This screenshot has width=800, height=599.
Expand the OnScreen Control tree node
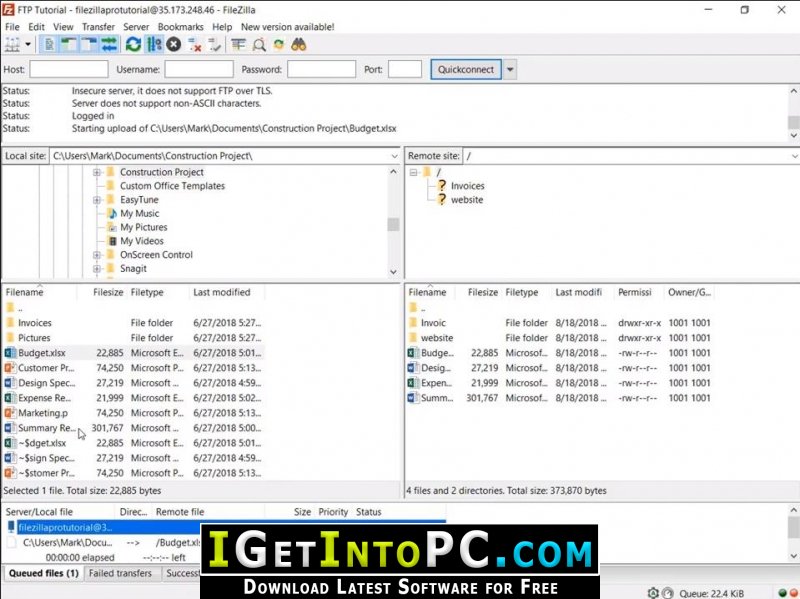click(97, 255)
